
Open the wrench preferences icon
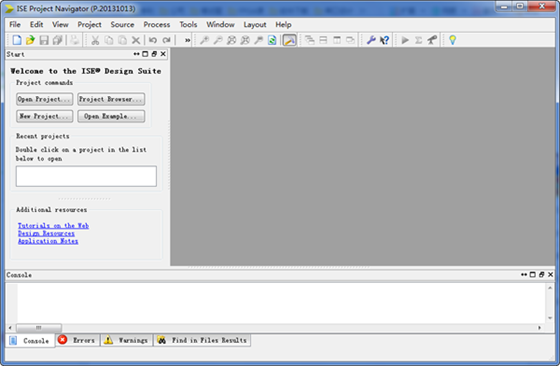[371, 40]
